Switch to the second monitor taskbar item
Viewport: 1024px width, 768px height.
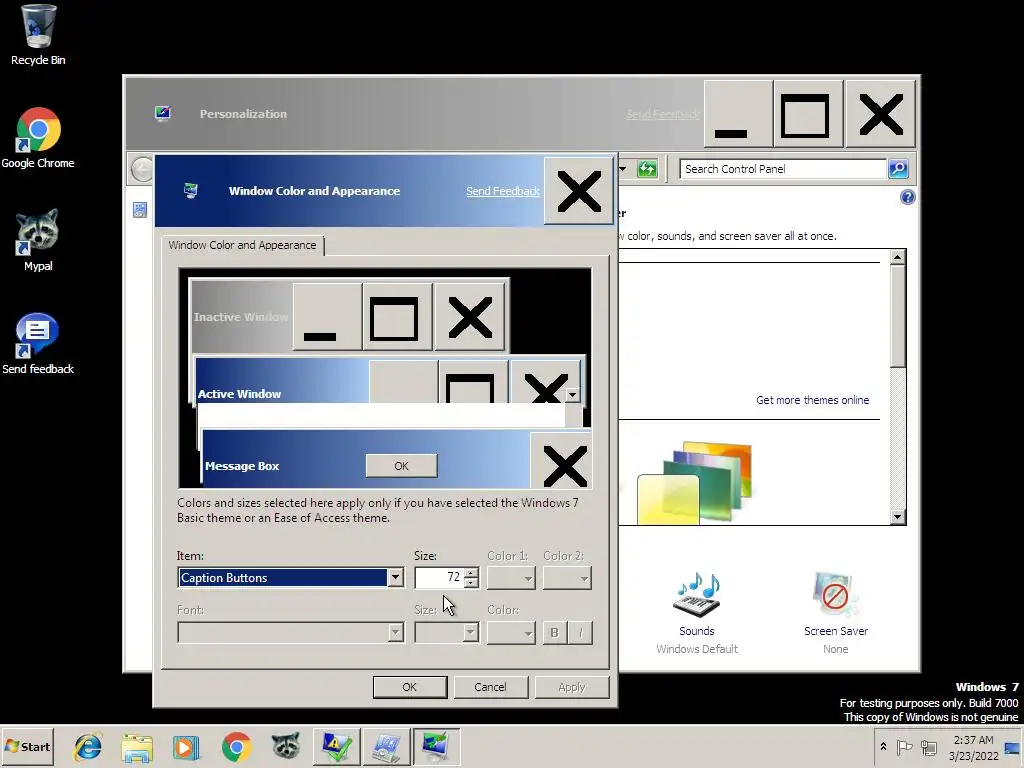[x=387, y=746]
